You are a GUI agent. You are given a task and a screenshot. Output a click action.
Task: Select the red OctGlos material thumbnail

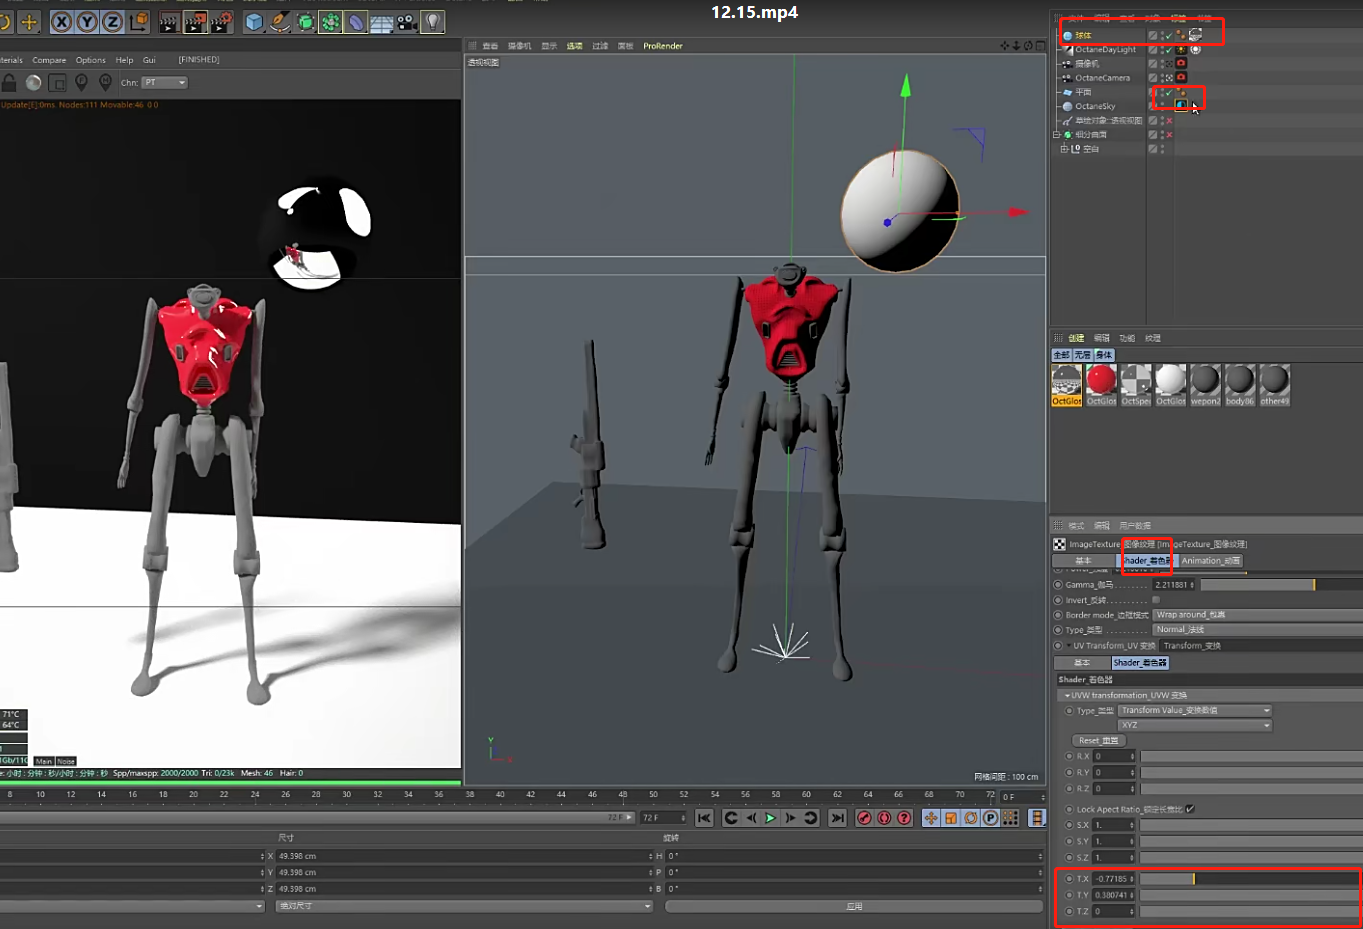[x=1101, y=385]
